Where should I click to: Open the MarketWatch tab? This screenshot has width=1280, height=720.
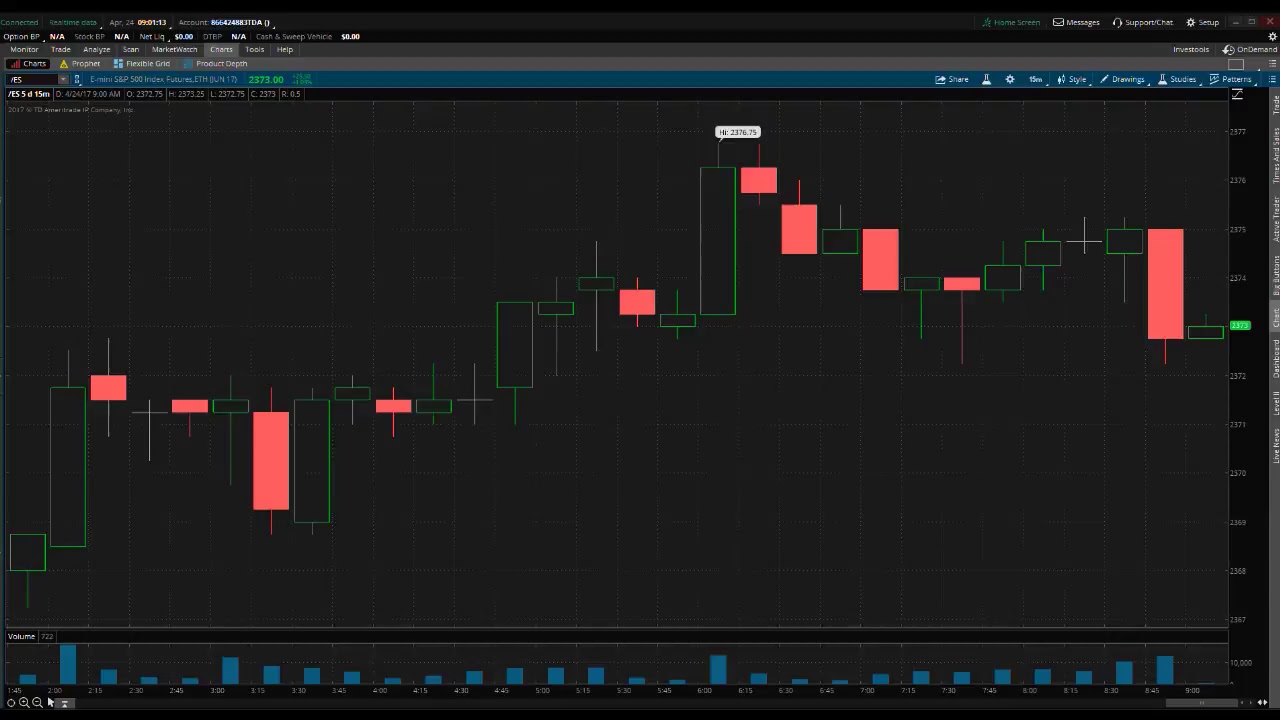pos(175,49)
